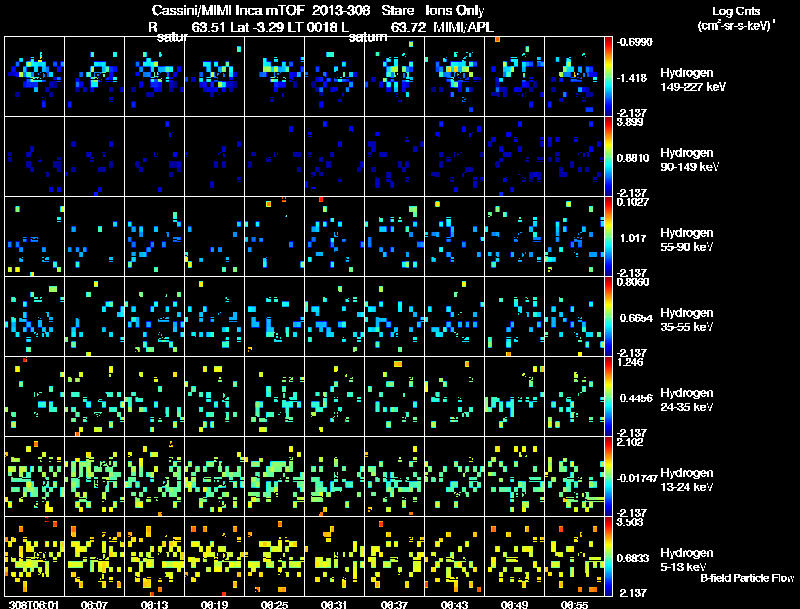Viewport: 800px width, 609px height.
Task: Click the '63.51' R value in the header
Action: [209, 27]
